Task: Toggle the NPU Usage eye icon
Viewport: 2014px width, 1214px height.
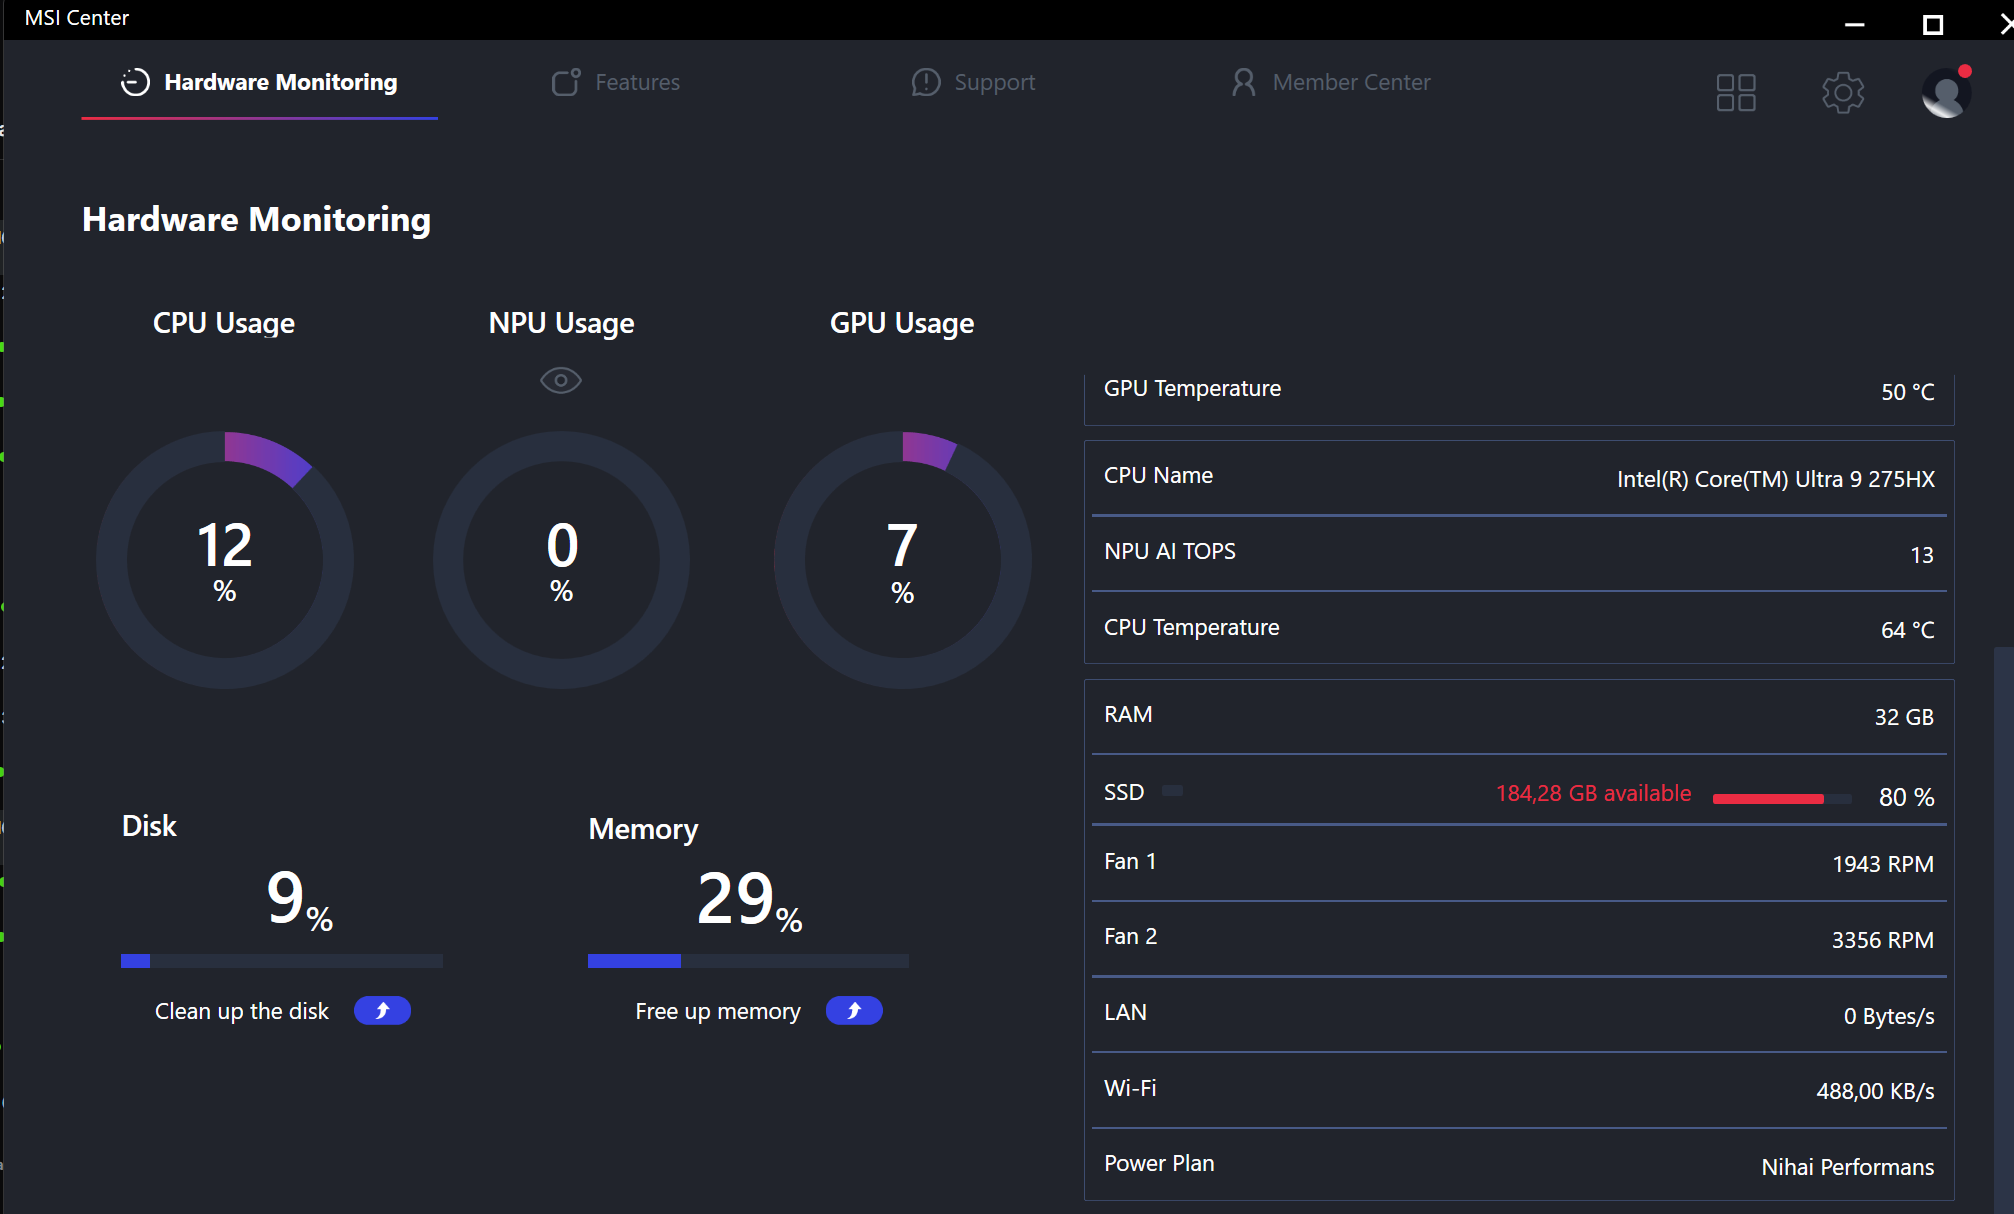Action: coord(561,380)
